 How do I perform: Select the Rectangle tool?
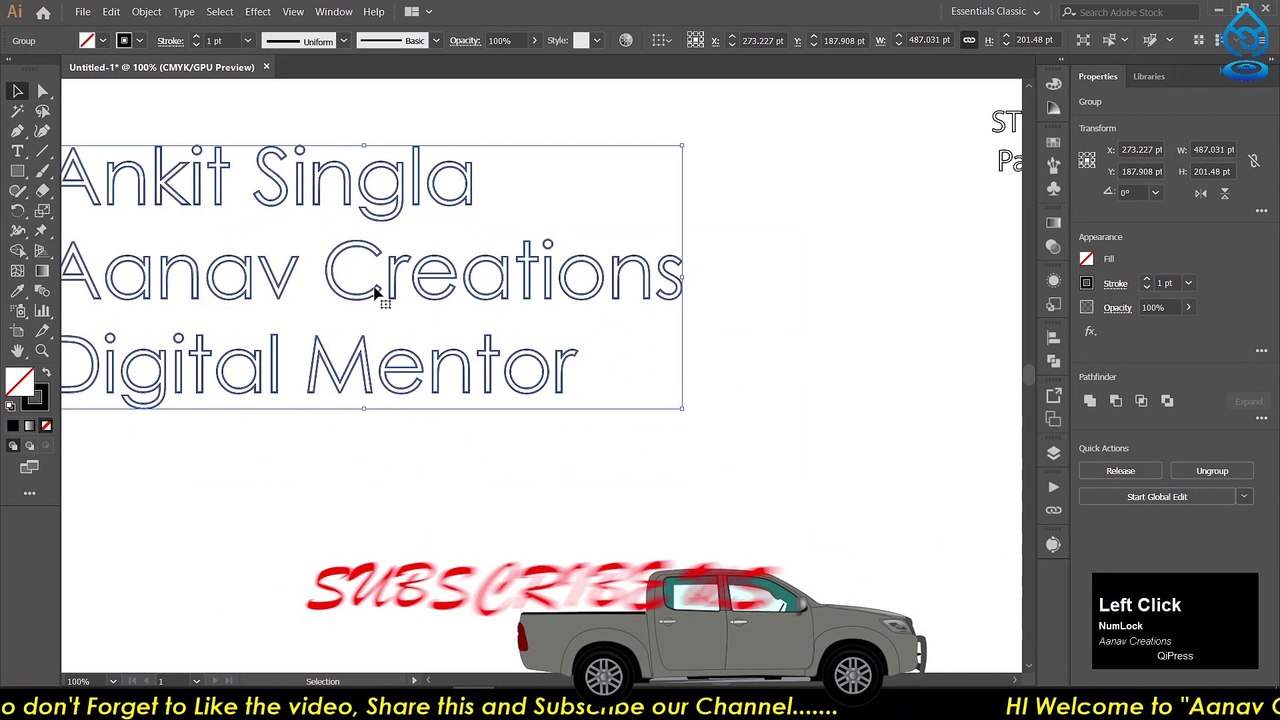[17, 171]
